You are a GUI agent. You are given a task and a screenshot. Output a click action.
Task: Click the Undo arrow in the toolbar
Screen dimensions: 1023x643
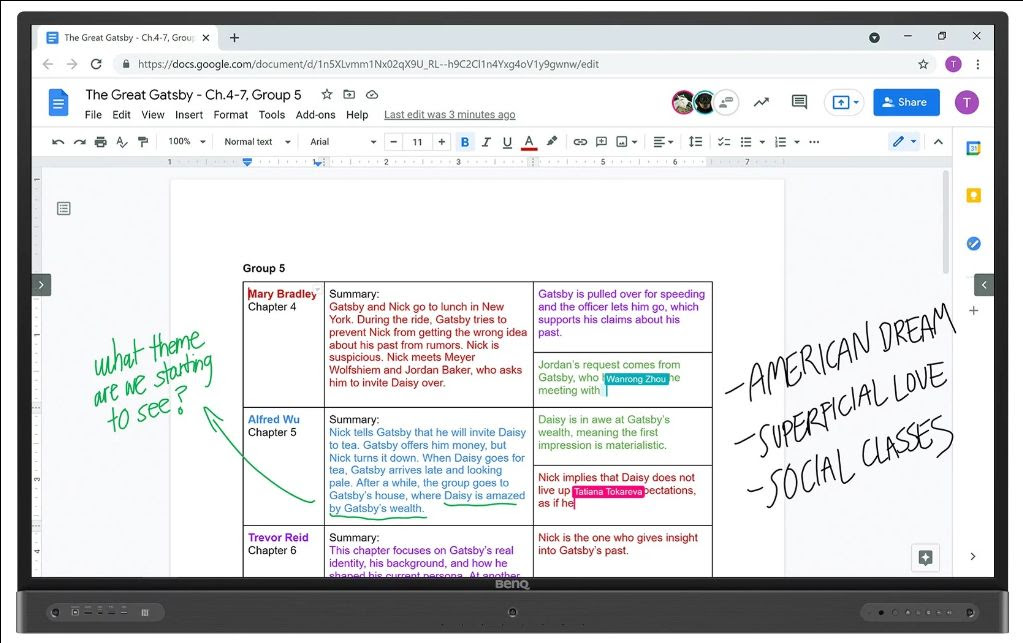pyautogui.click(x=58, y=142)
